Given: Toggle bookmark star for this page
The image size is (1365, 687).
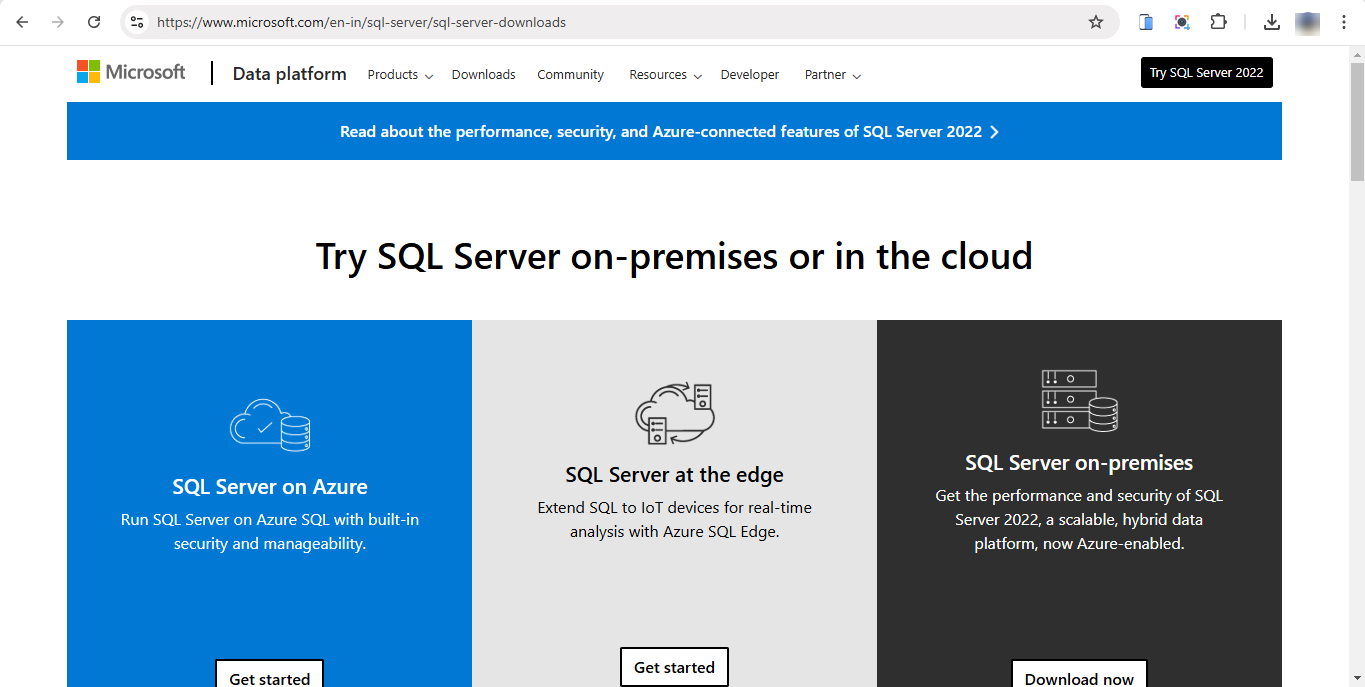Looking at the screenshot, I should click(1096, 22).
